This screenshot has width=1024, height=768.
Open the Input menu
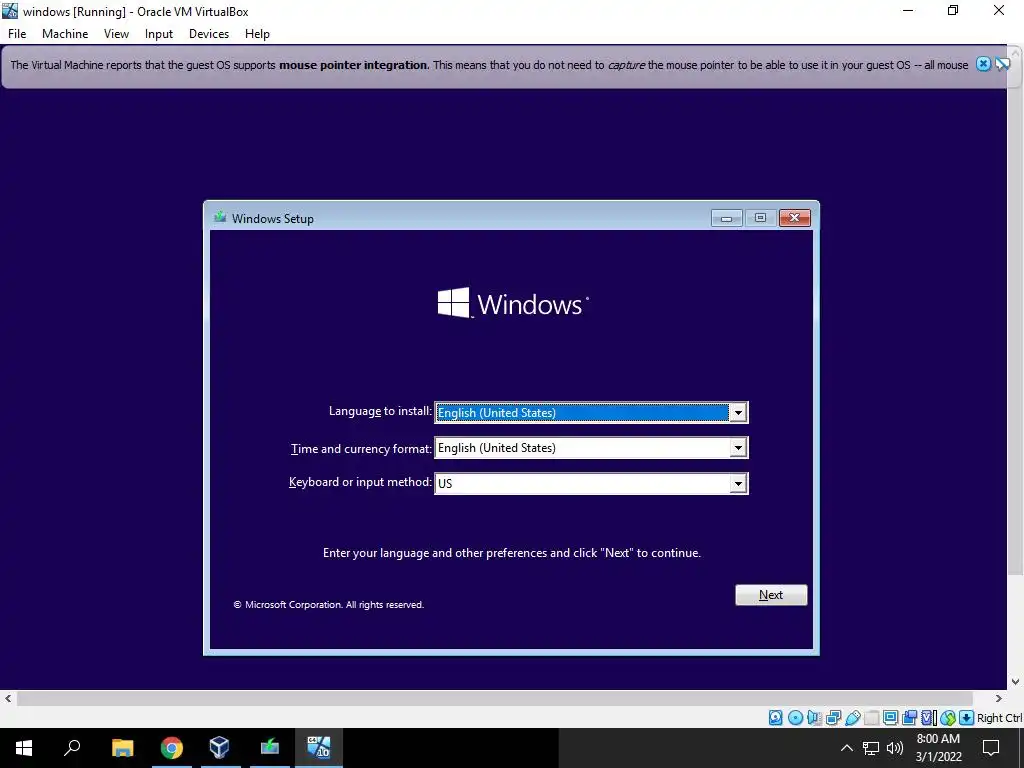click(x=159, y=34)
